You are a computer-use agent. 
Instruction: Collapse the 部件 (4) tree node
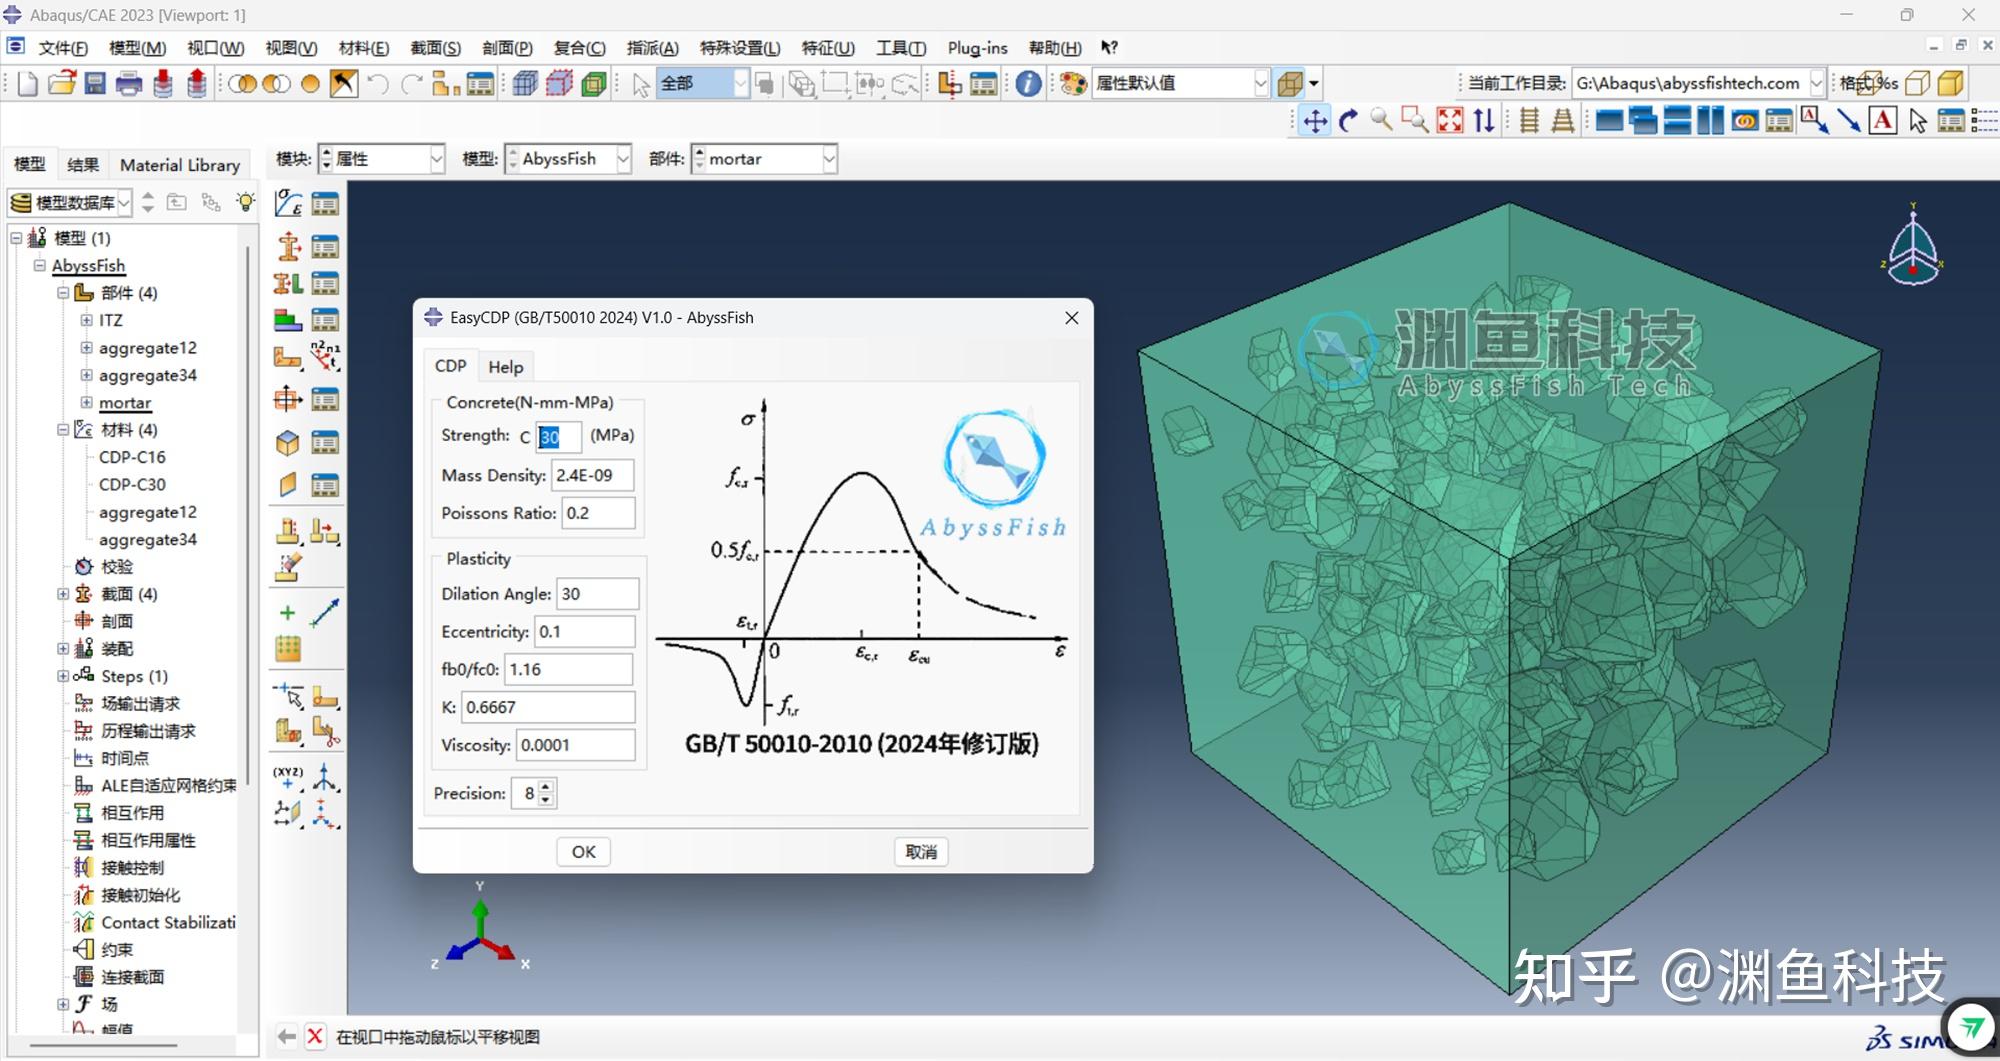tap(63, 293)
